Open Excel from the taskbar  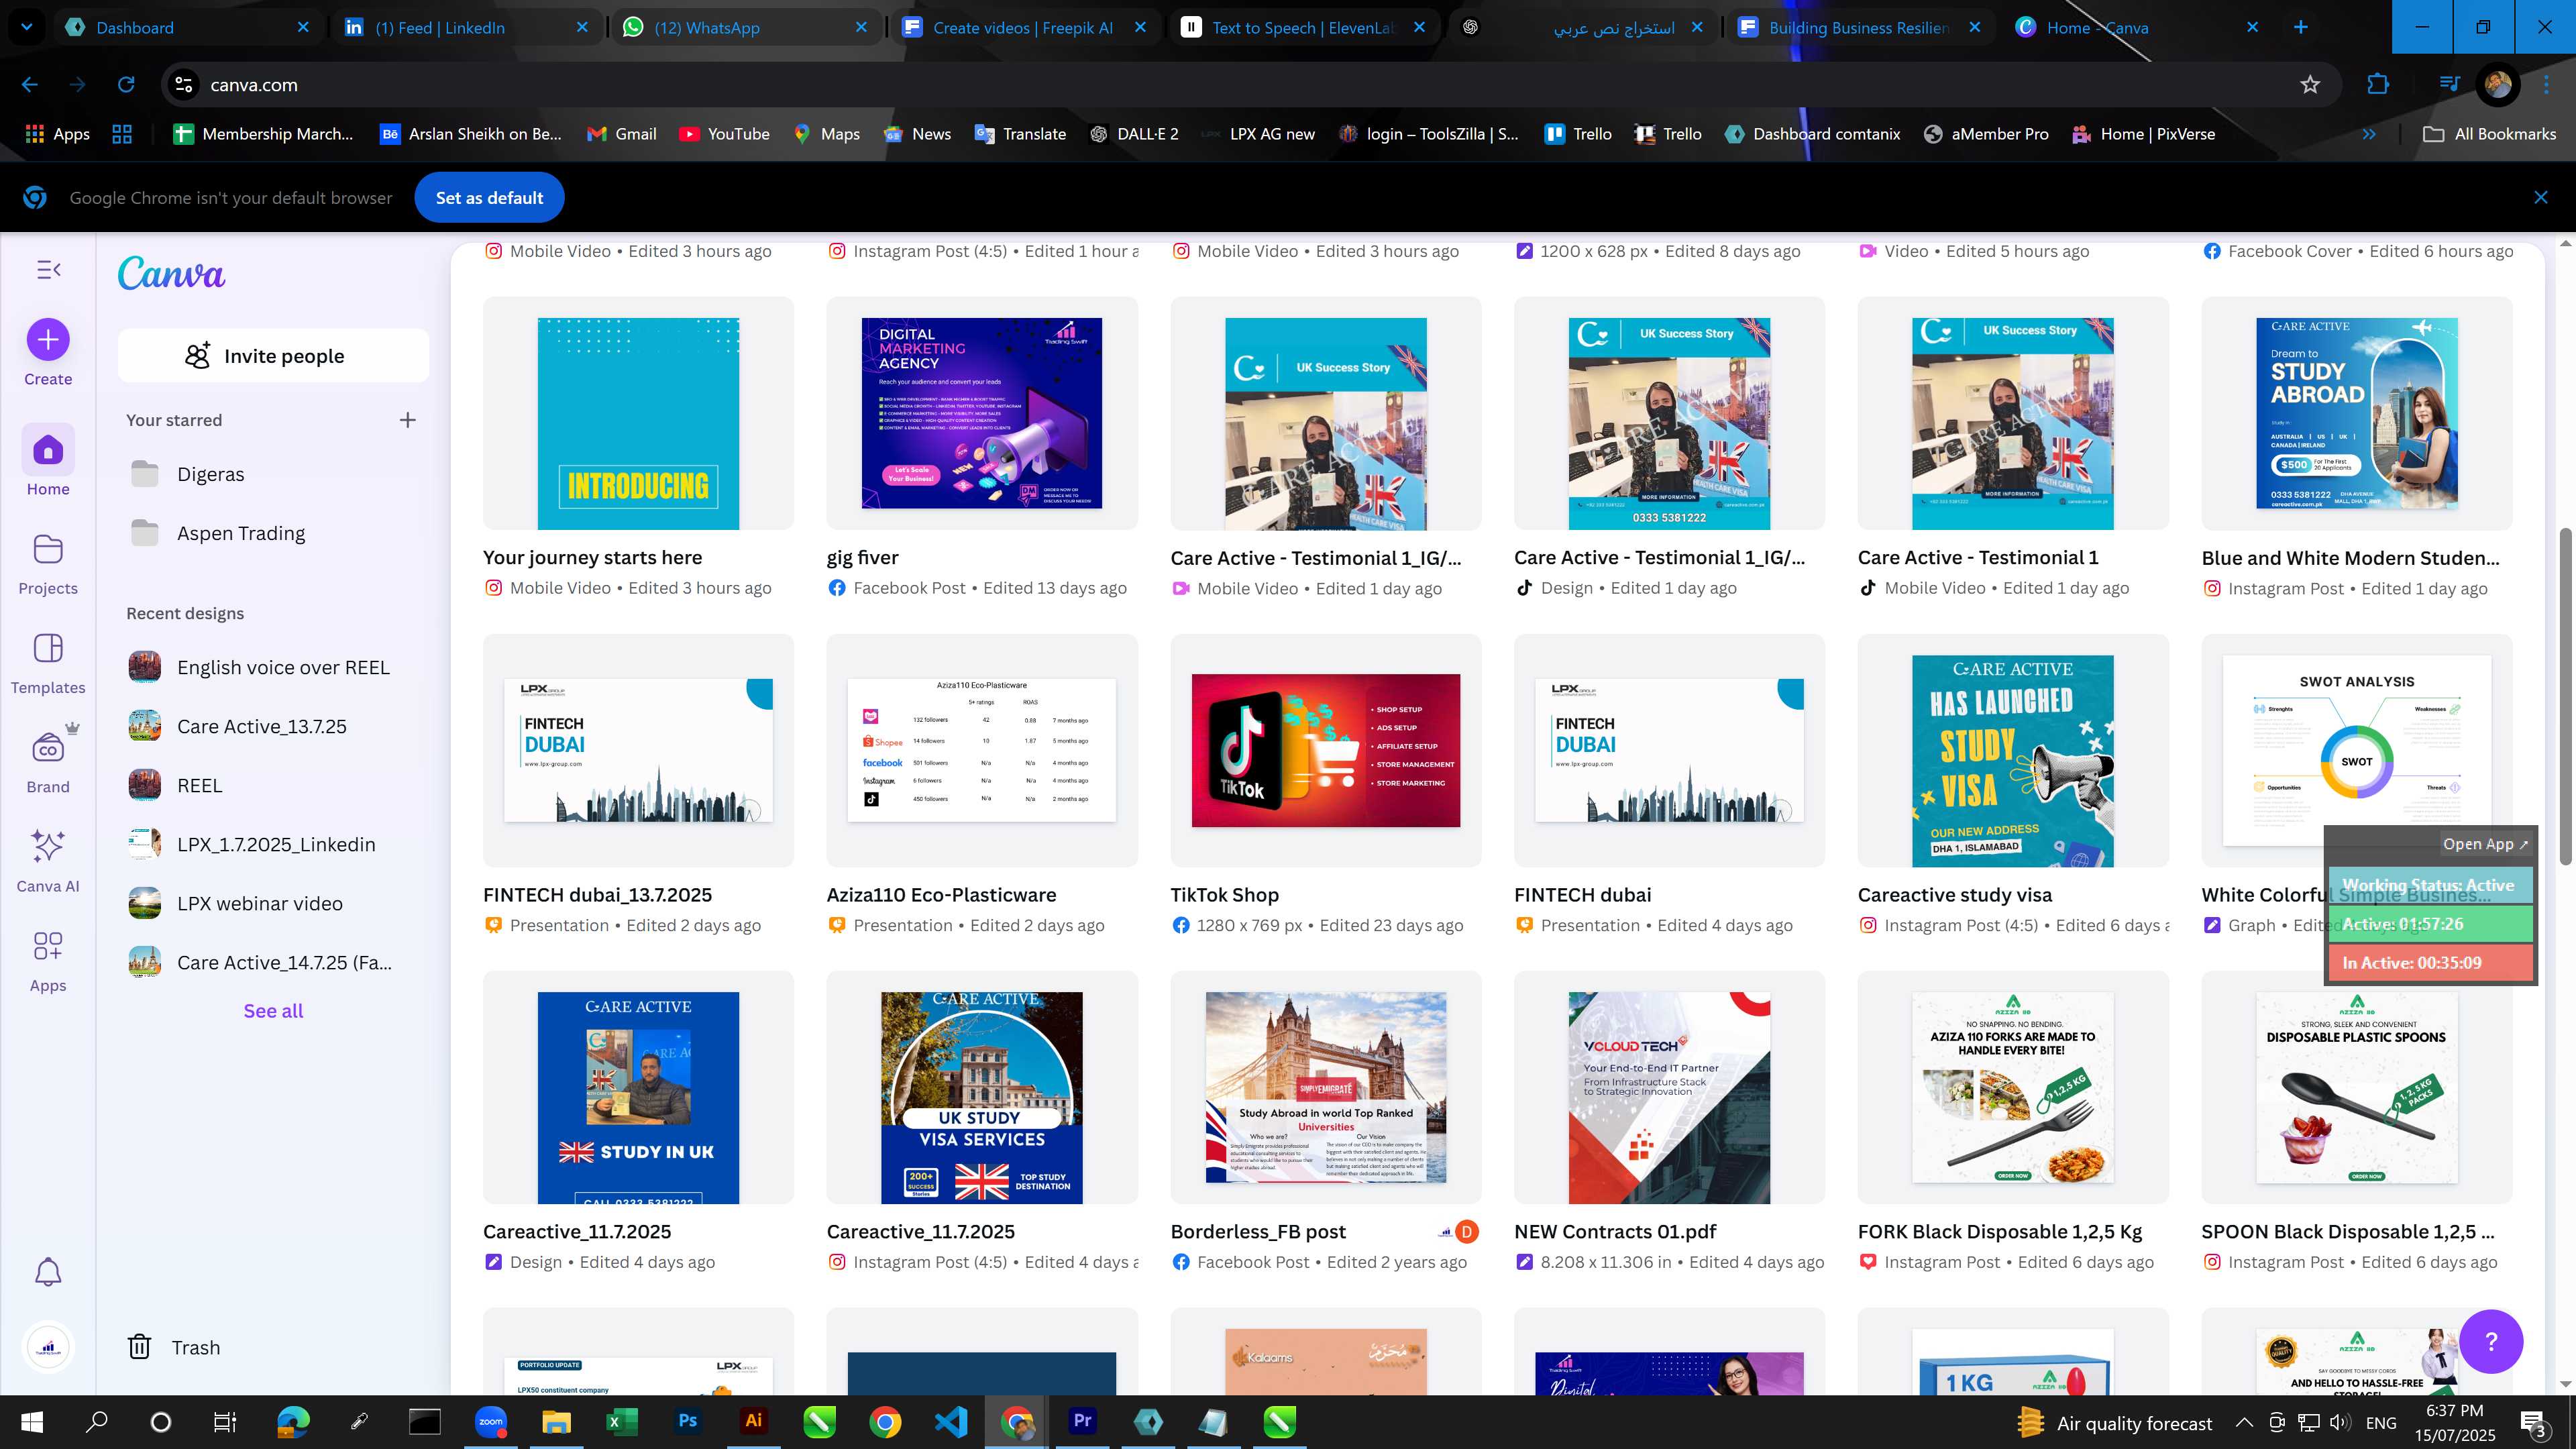(621, 1421)
